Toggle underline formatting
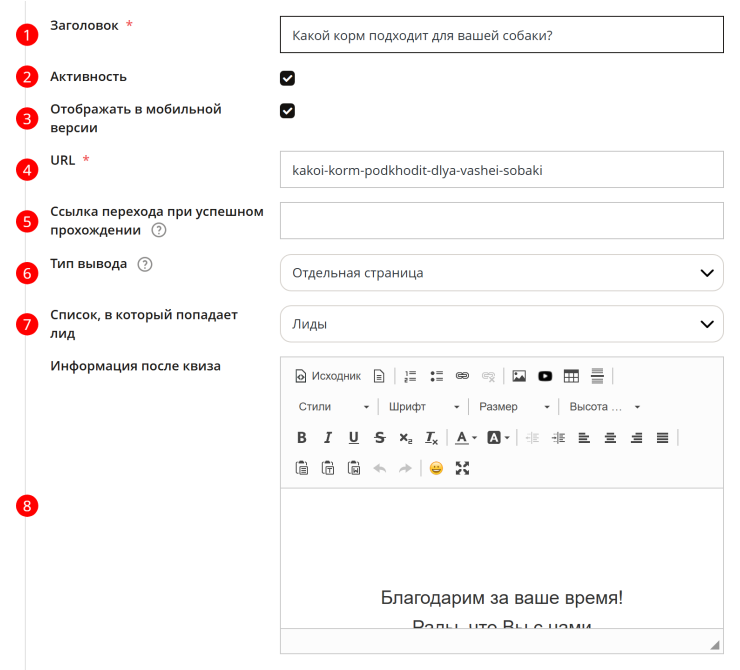This screenshot has width=740, height=670. point(353,438)
